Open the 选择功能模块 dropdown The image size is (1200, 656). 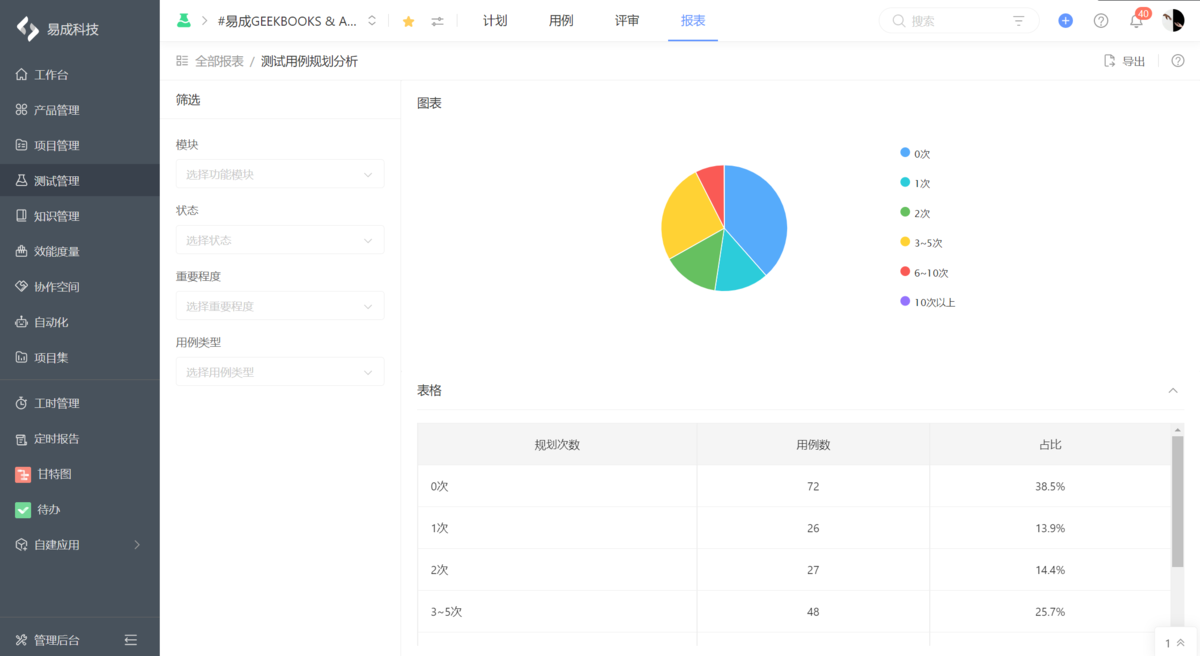click(280, 173)
